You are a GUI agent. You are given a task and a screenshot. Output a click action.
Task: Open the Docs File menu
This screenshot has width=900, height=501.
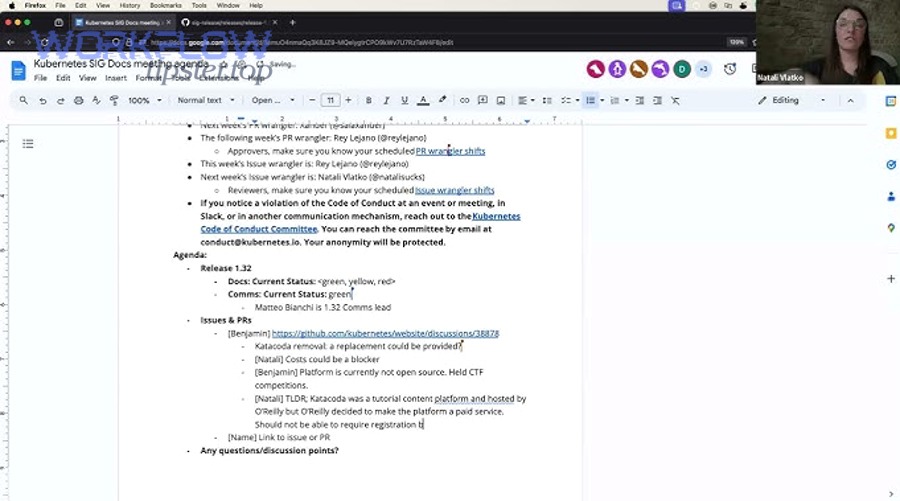(x=40, y=78)
